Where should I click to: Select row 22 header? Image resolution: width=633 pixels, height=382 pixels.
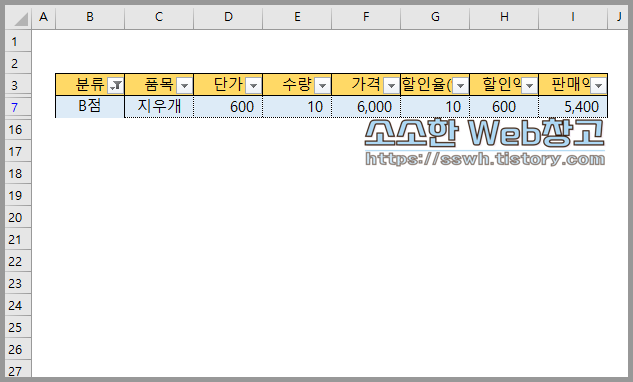click(18, 261)
